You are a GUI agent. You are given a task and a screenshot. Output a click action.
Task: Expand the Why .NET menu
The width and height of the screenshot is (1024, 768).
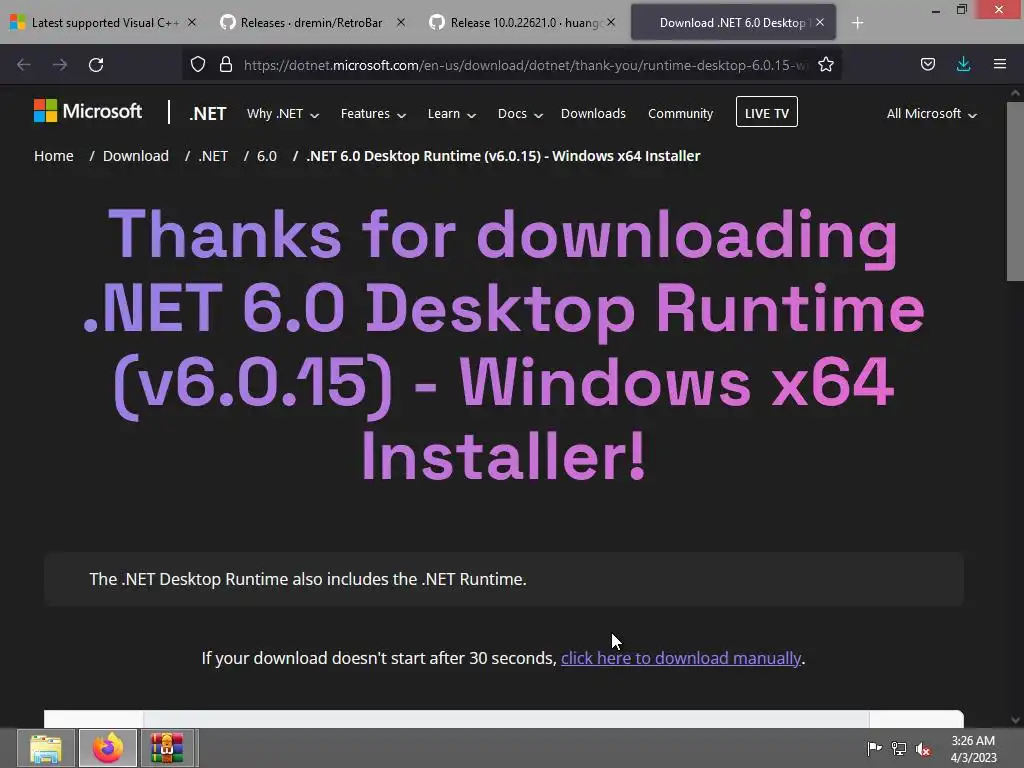tap(283, 114)
